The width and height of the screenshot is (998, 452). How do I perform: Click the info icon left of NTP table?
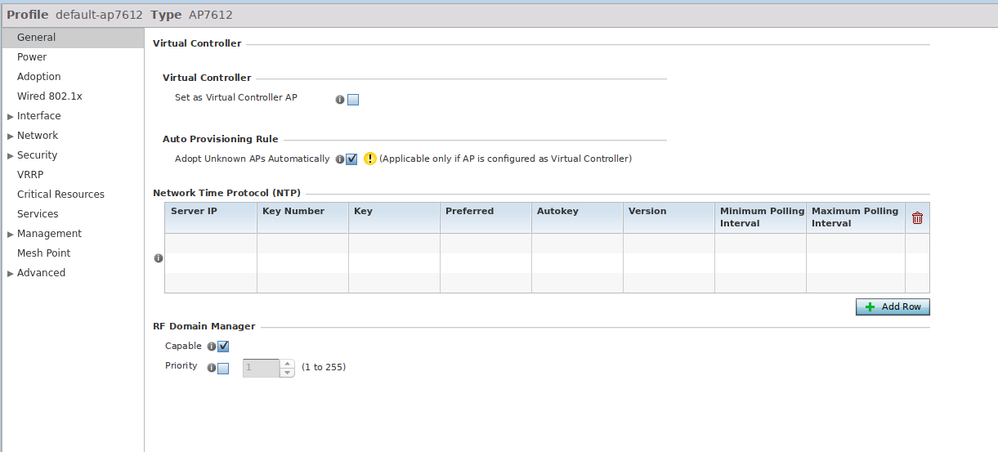[158, 258]
